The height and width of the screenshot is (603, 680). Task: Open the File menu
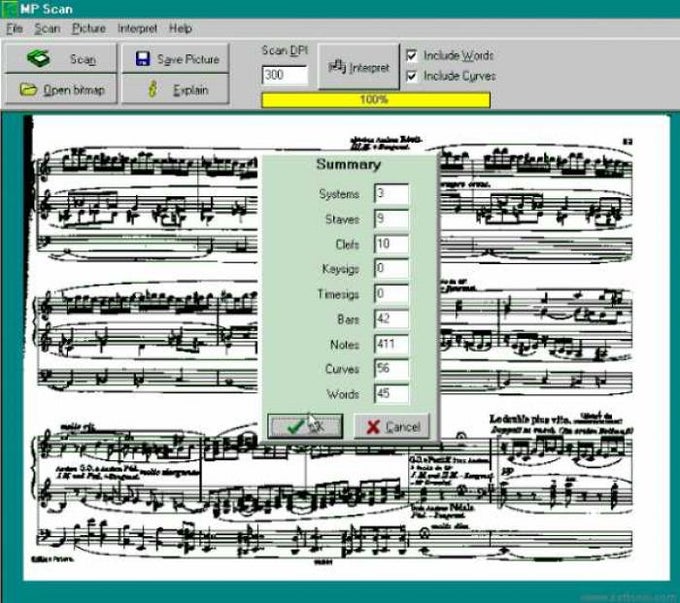click(x=14, y=29)
